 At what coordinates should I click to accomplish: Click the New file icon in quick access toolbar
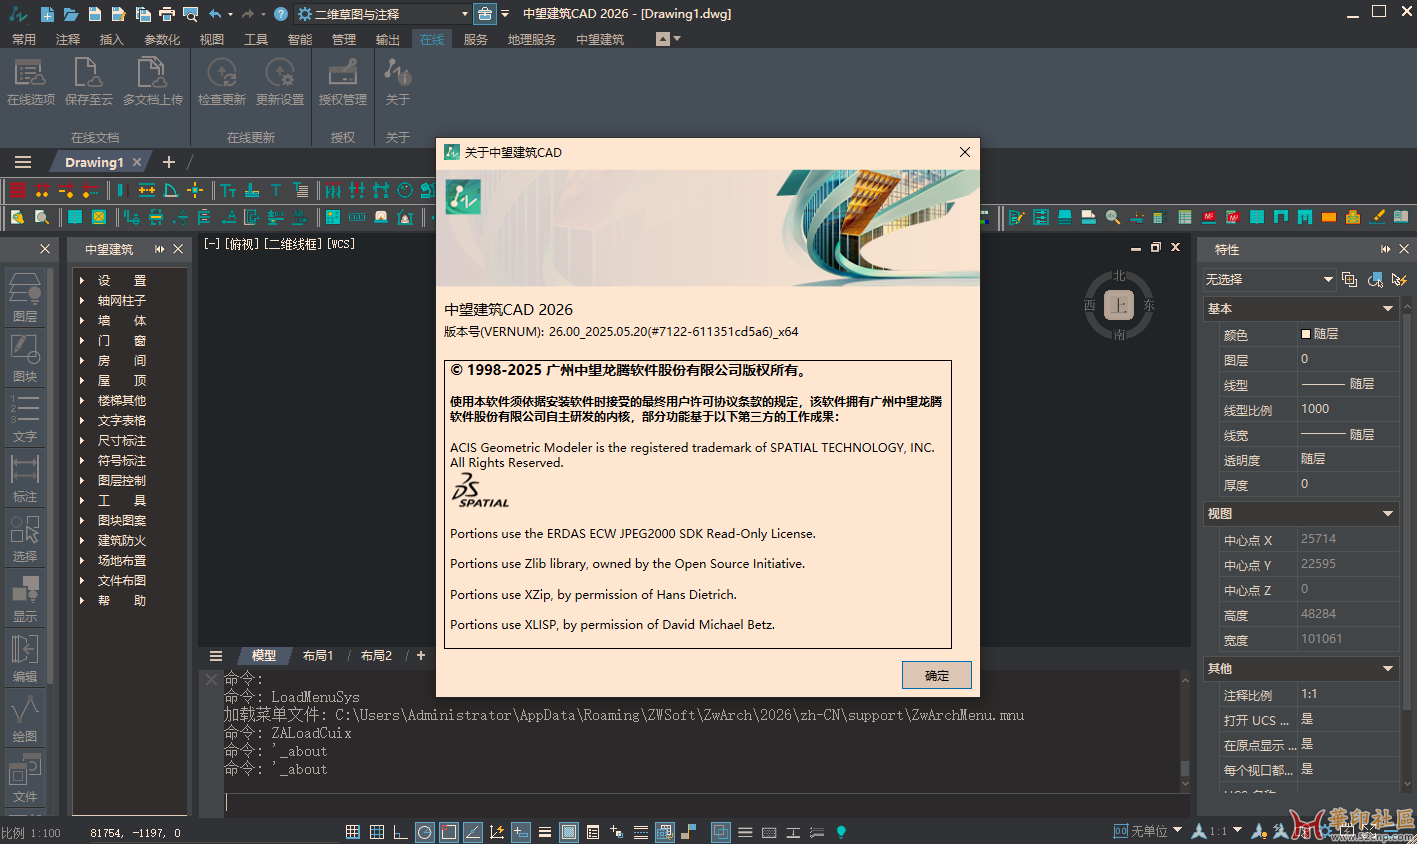coord(47,14)
